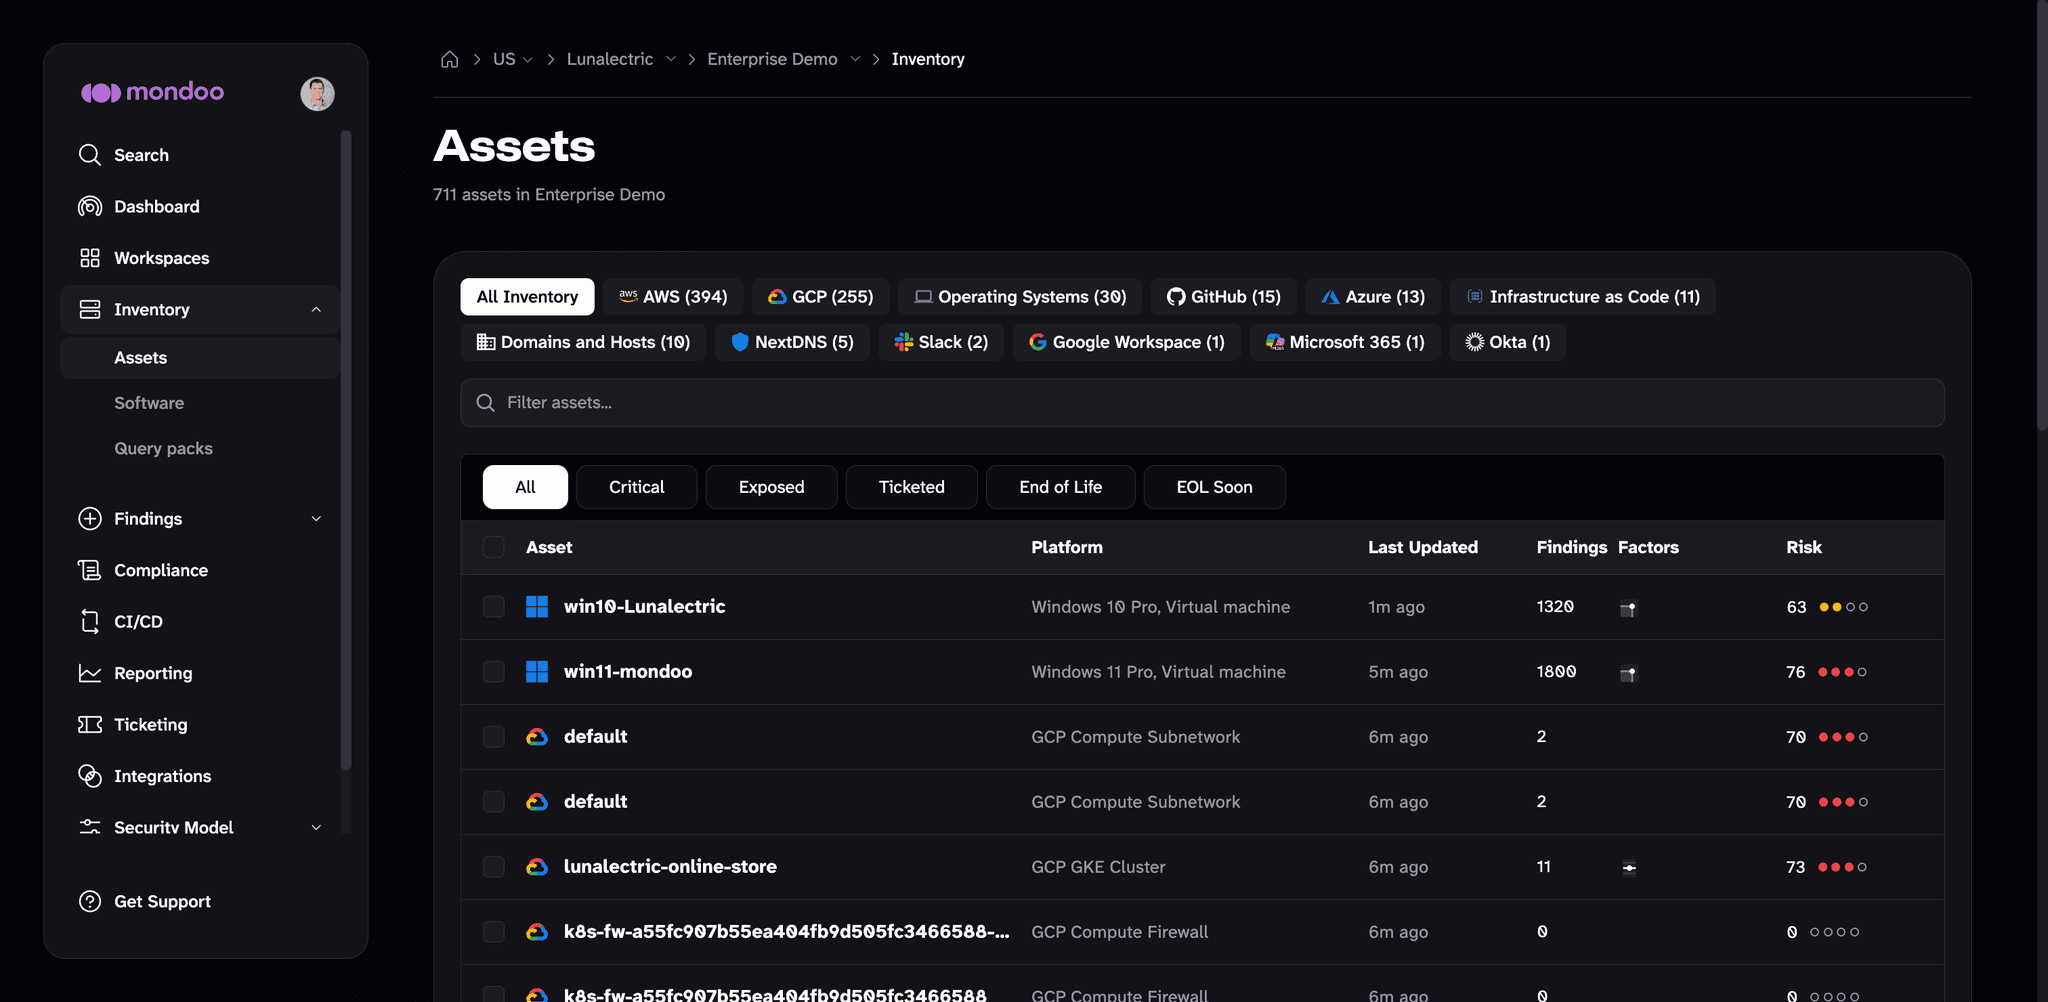Select the Google Workspace (1) tab
The width and height of the screenshot is (2048, 1002).
[x=1126, y=342]
